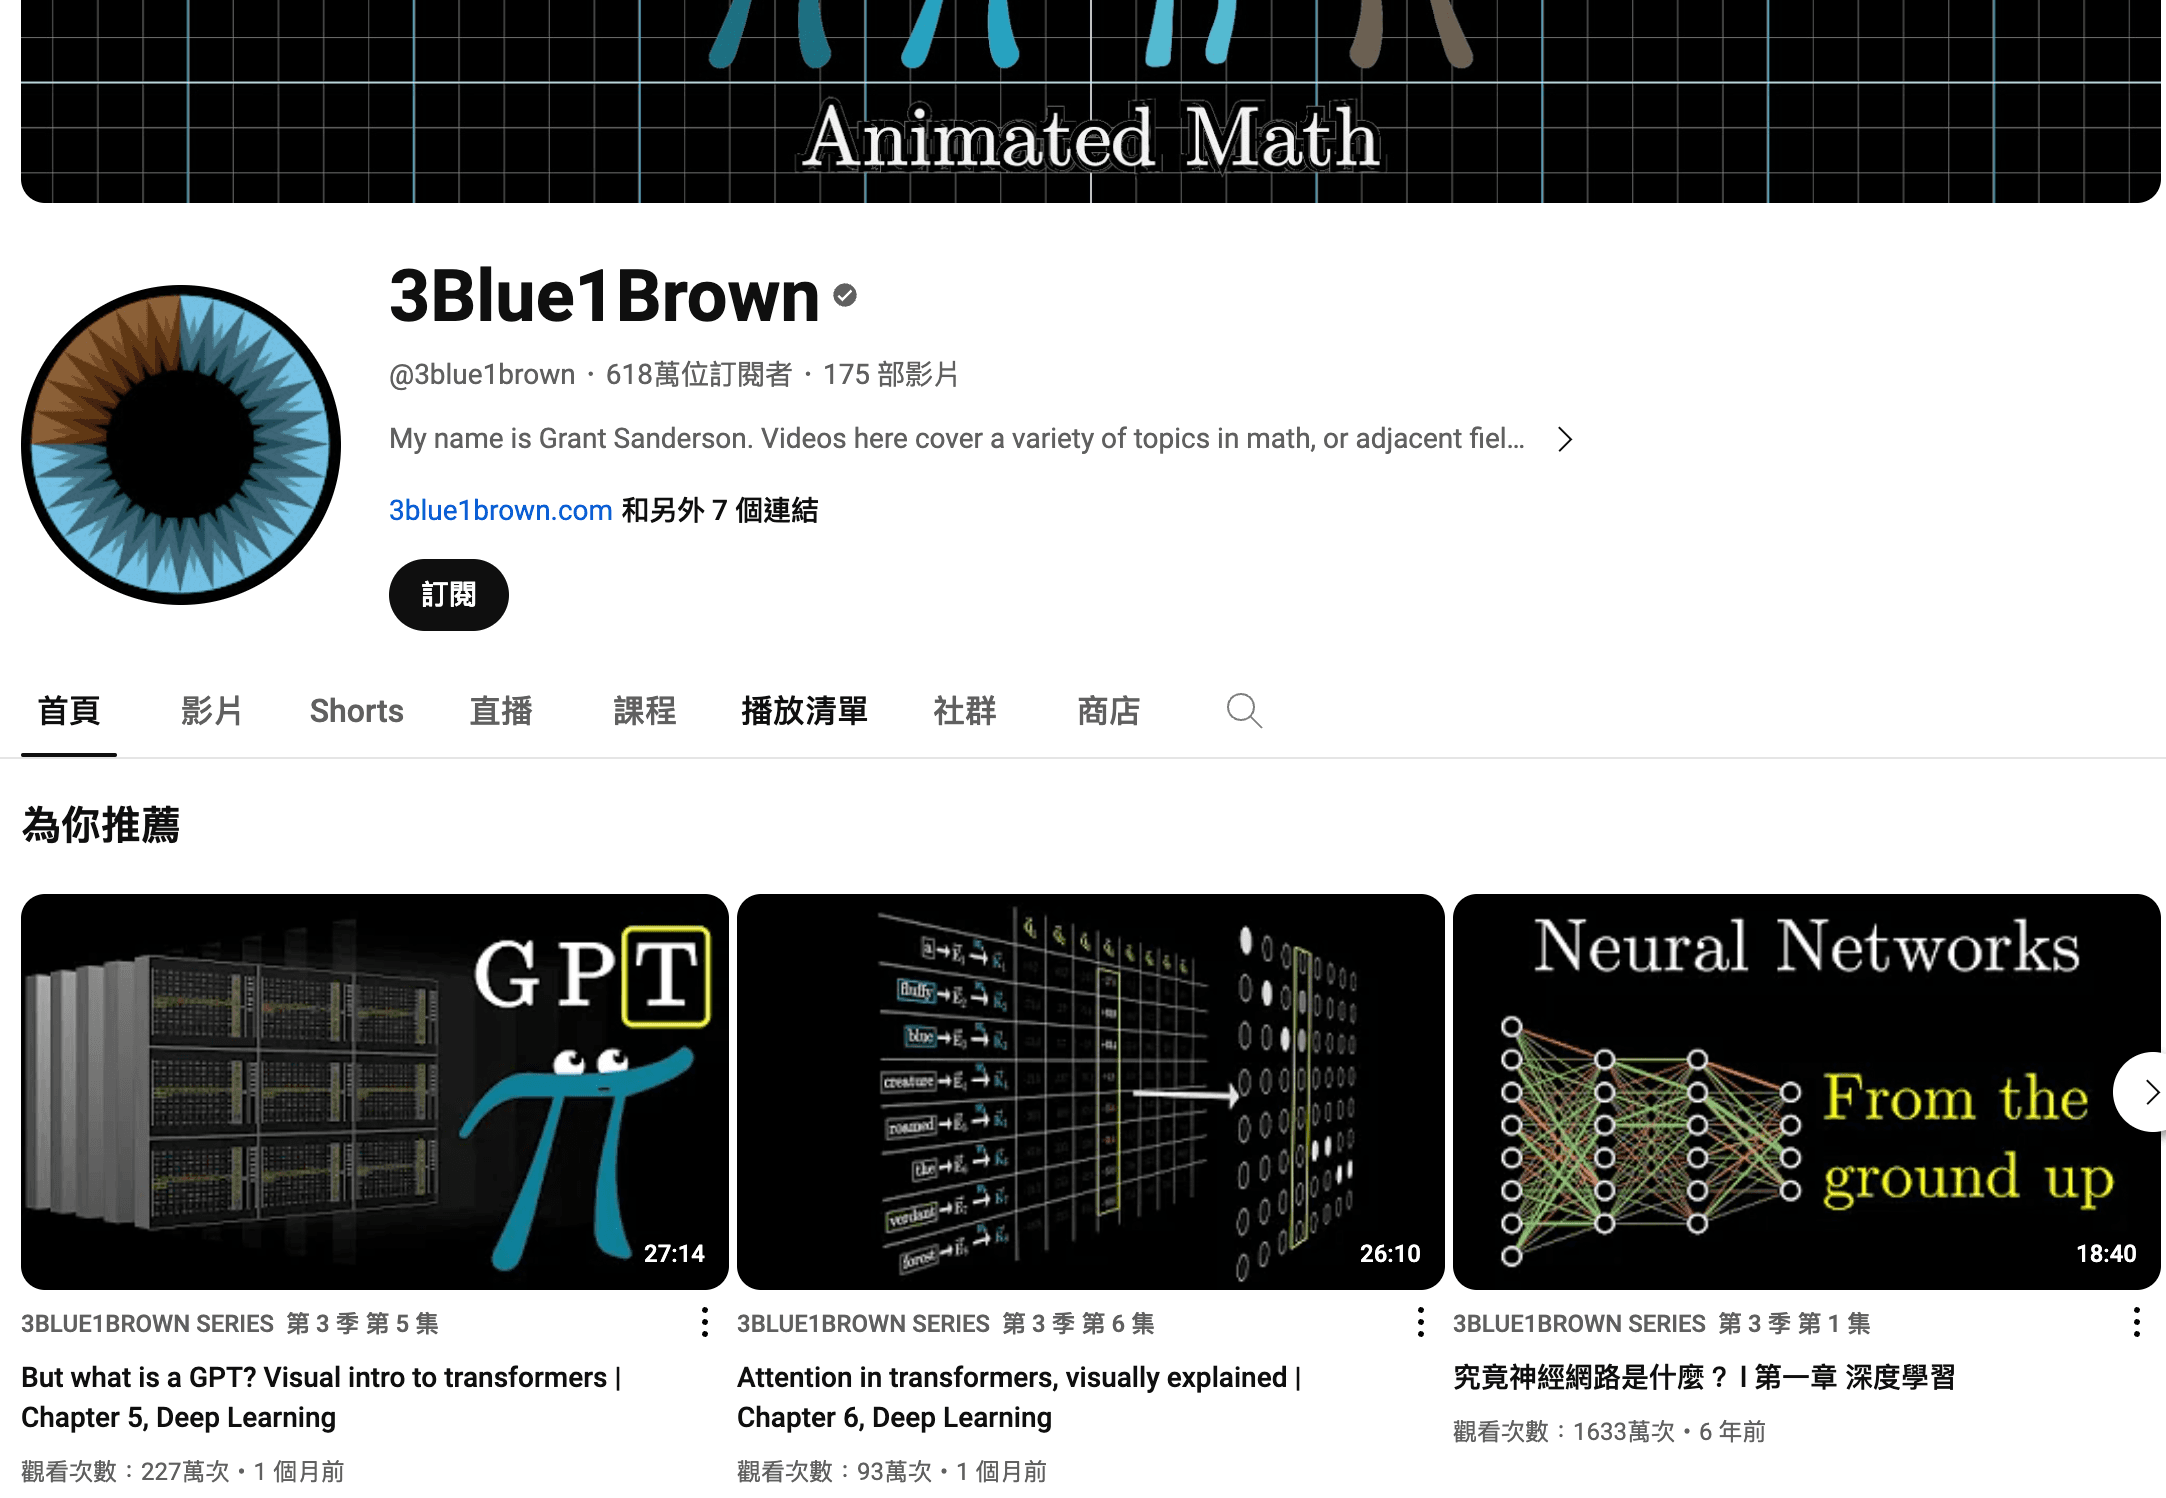Go to the 社群 tab
Viewport: 2166px width, 1498px height.
(964, 711)
